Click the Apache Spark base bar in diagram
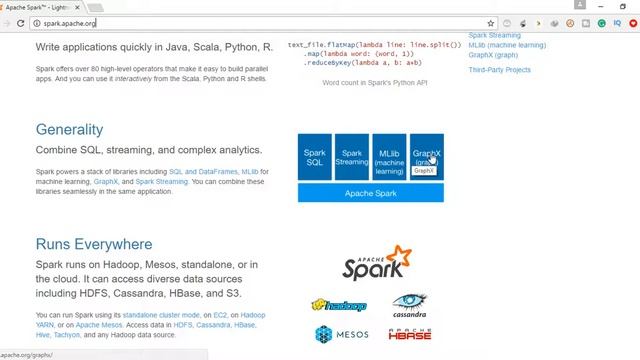640x360 pixels. click(x=371, y=193)
